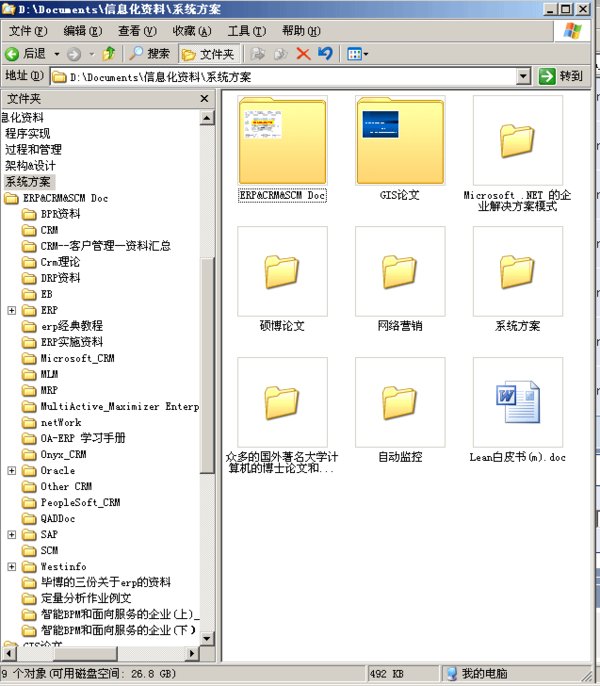Viewport: 600px width, 686px height.
Task: Select Microsoft_CRM in the folder tree
Action: (x=77, y=358)
